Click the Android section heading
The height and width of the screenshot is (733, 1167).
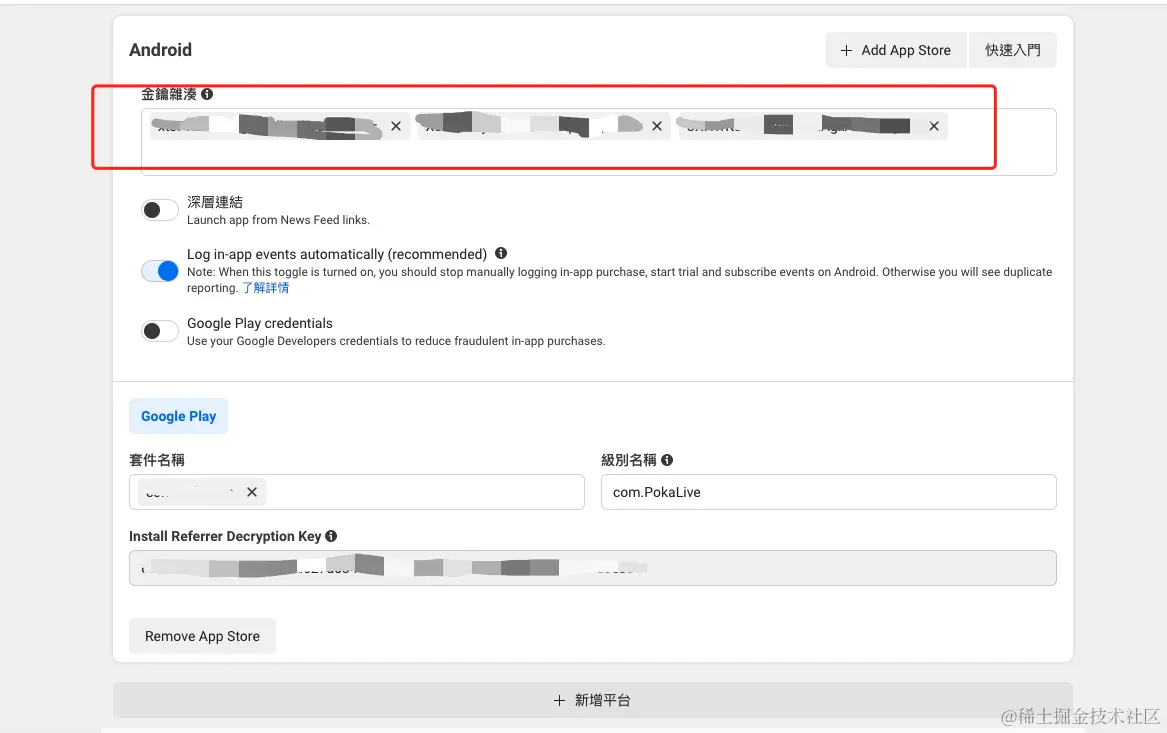tap(160, 50)
